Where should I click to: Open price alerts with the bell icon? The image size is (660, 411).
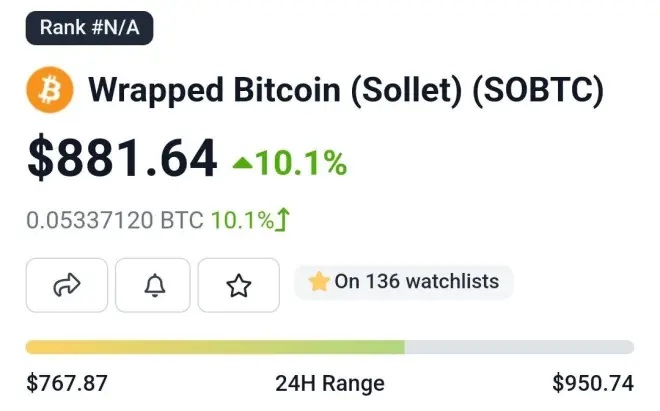coord(153,285)
